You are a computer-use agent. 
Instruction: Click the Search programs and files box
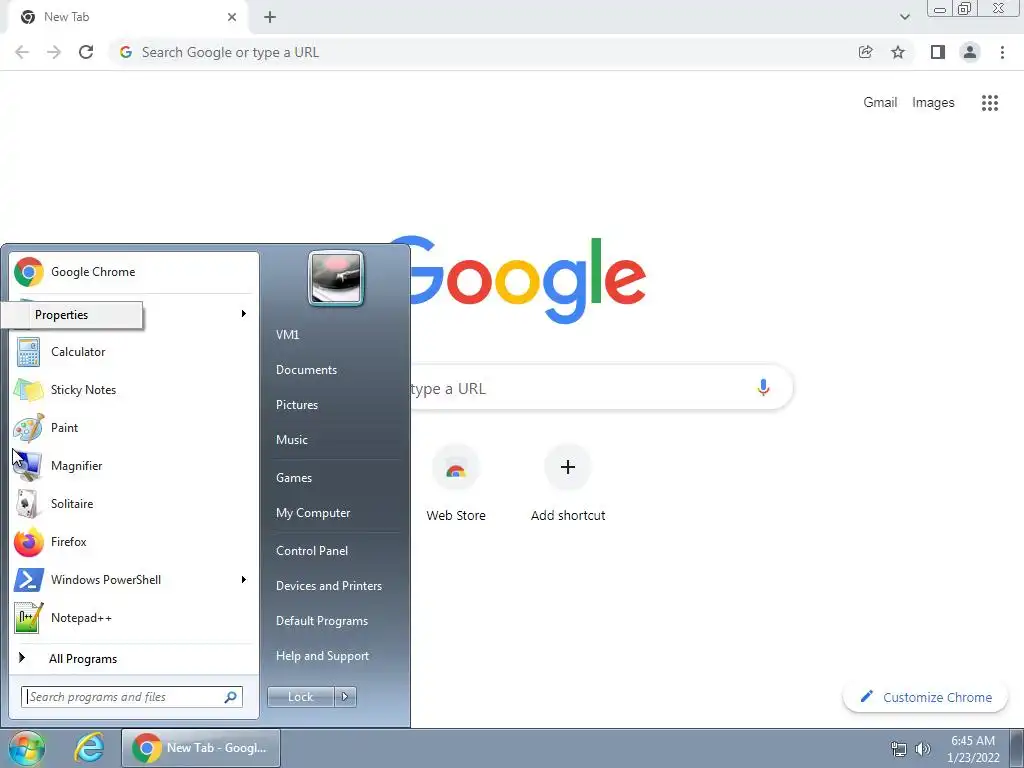click(x=132, y=697)
